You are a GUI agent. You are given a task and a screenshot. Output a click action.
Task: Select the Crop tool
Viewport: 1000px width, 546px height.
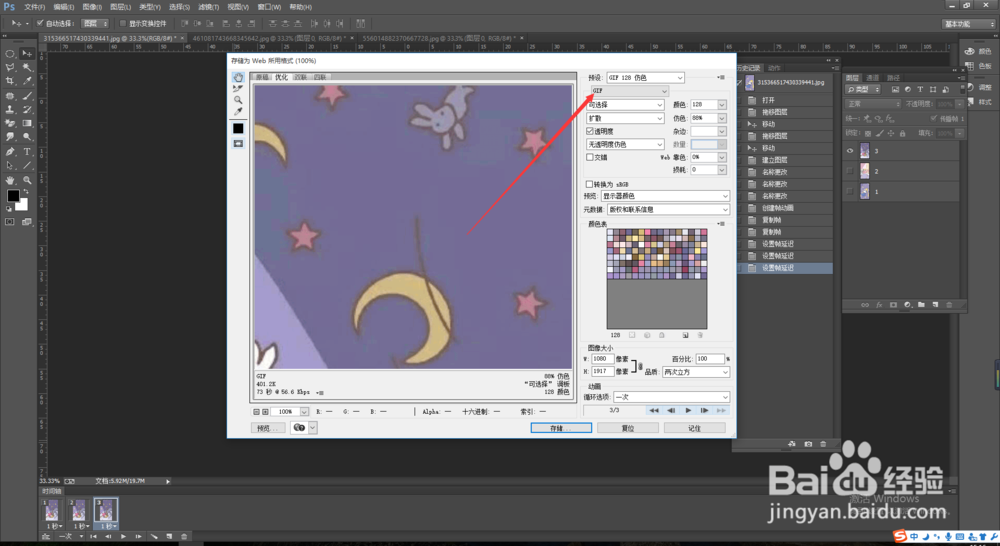tap(10, 81)
